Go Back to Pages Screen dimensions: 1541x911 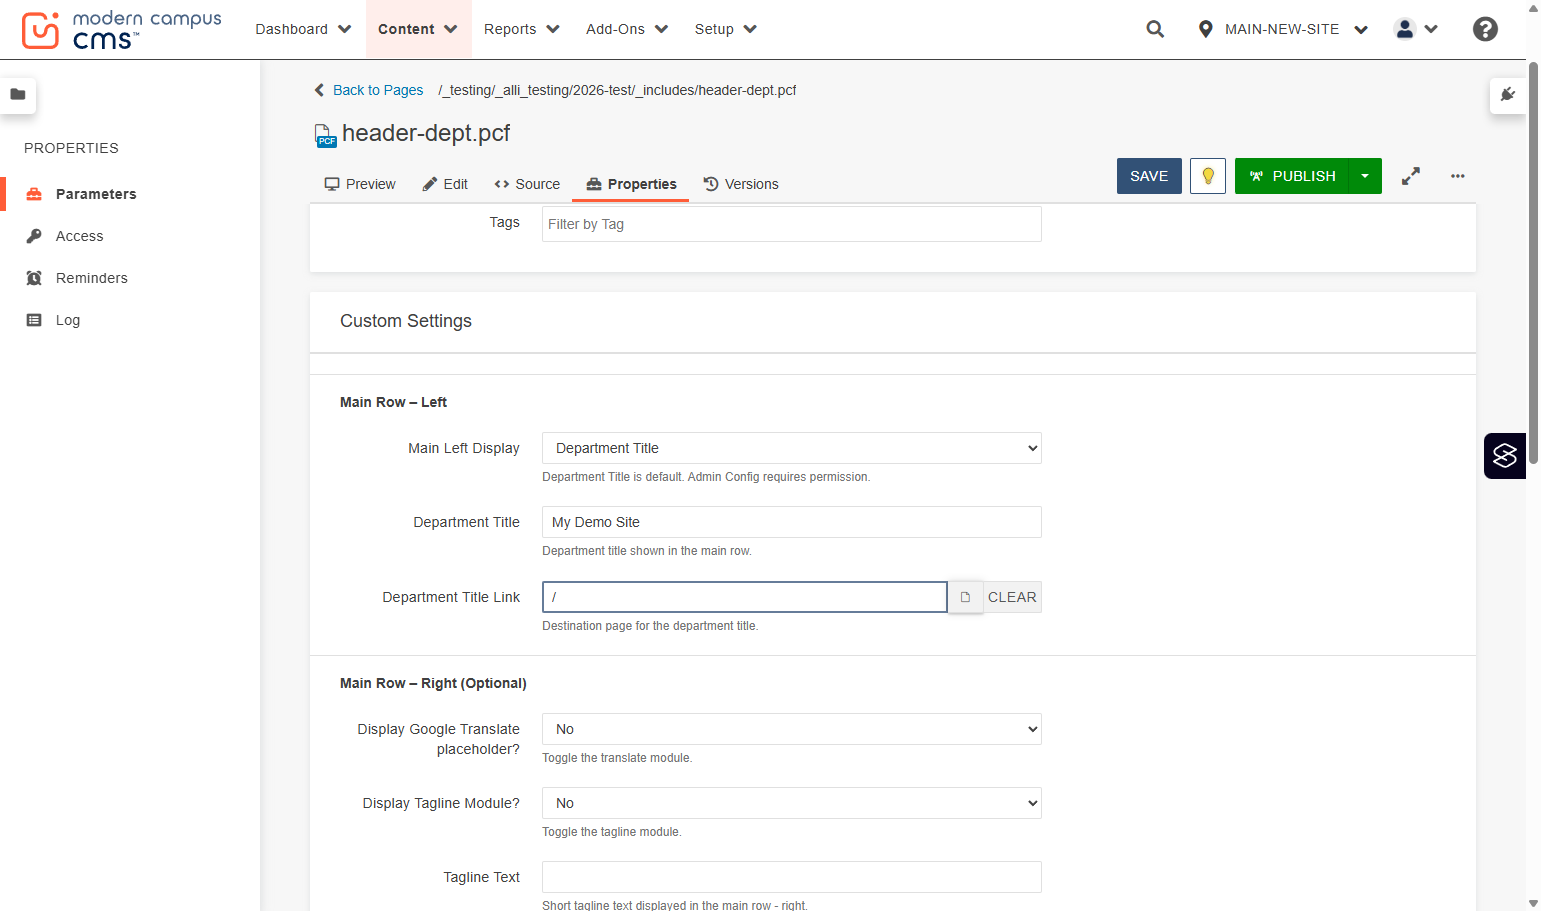pyautogui.click(x=369, y=90)
